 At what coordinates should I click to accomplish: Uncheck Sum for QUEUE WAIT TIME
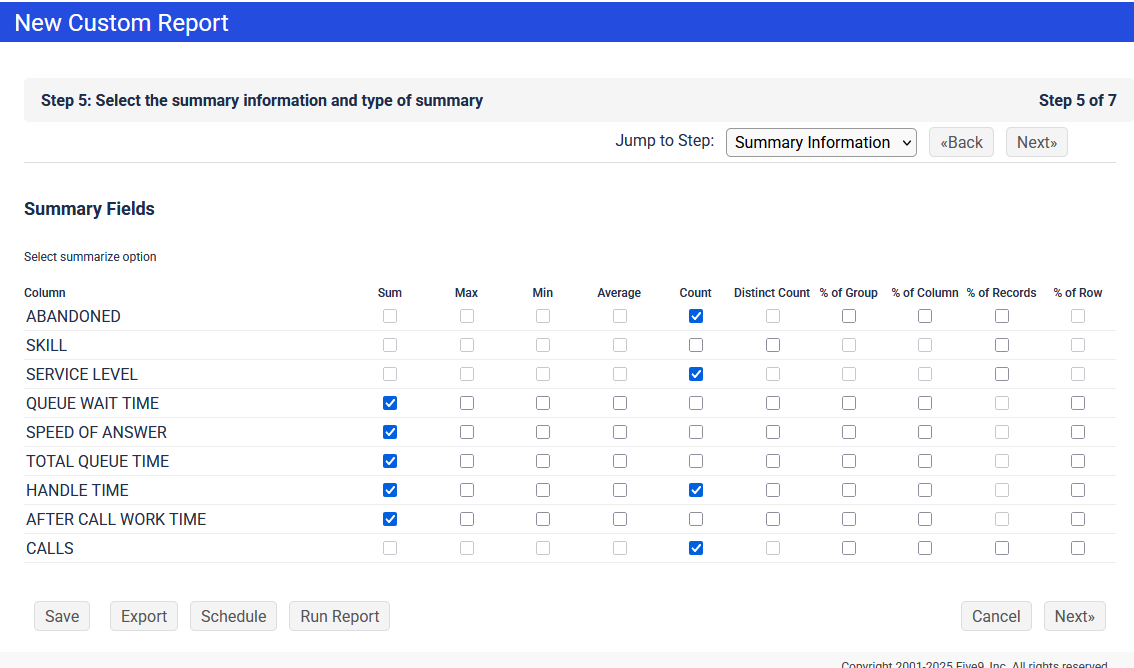point(390,403)
